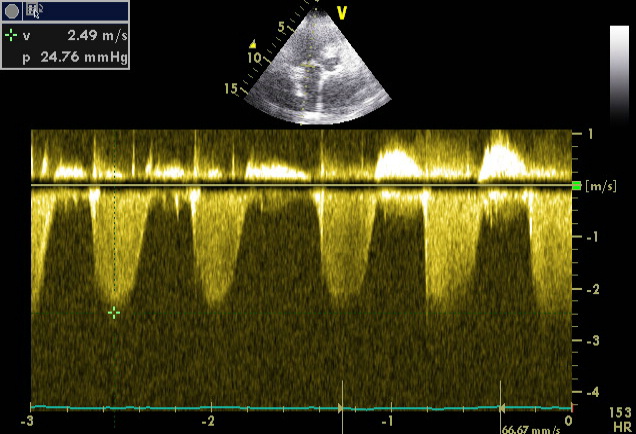Viewport: 636px width, 434px height.
Task: Select the green caliper crosshair on the Doppler spectrum
Action: [x=114, y=313]
